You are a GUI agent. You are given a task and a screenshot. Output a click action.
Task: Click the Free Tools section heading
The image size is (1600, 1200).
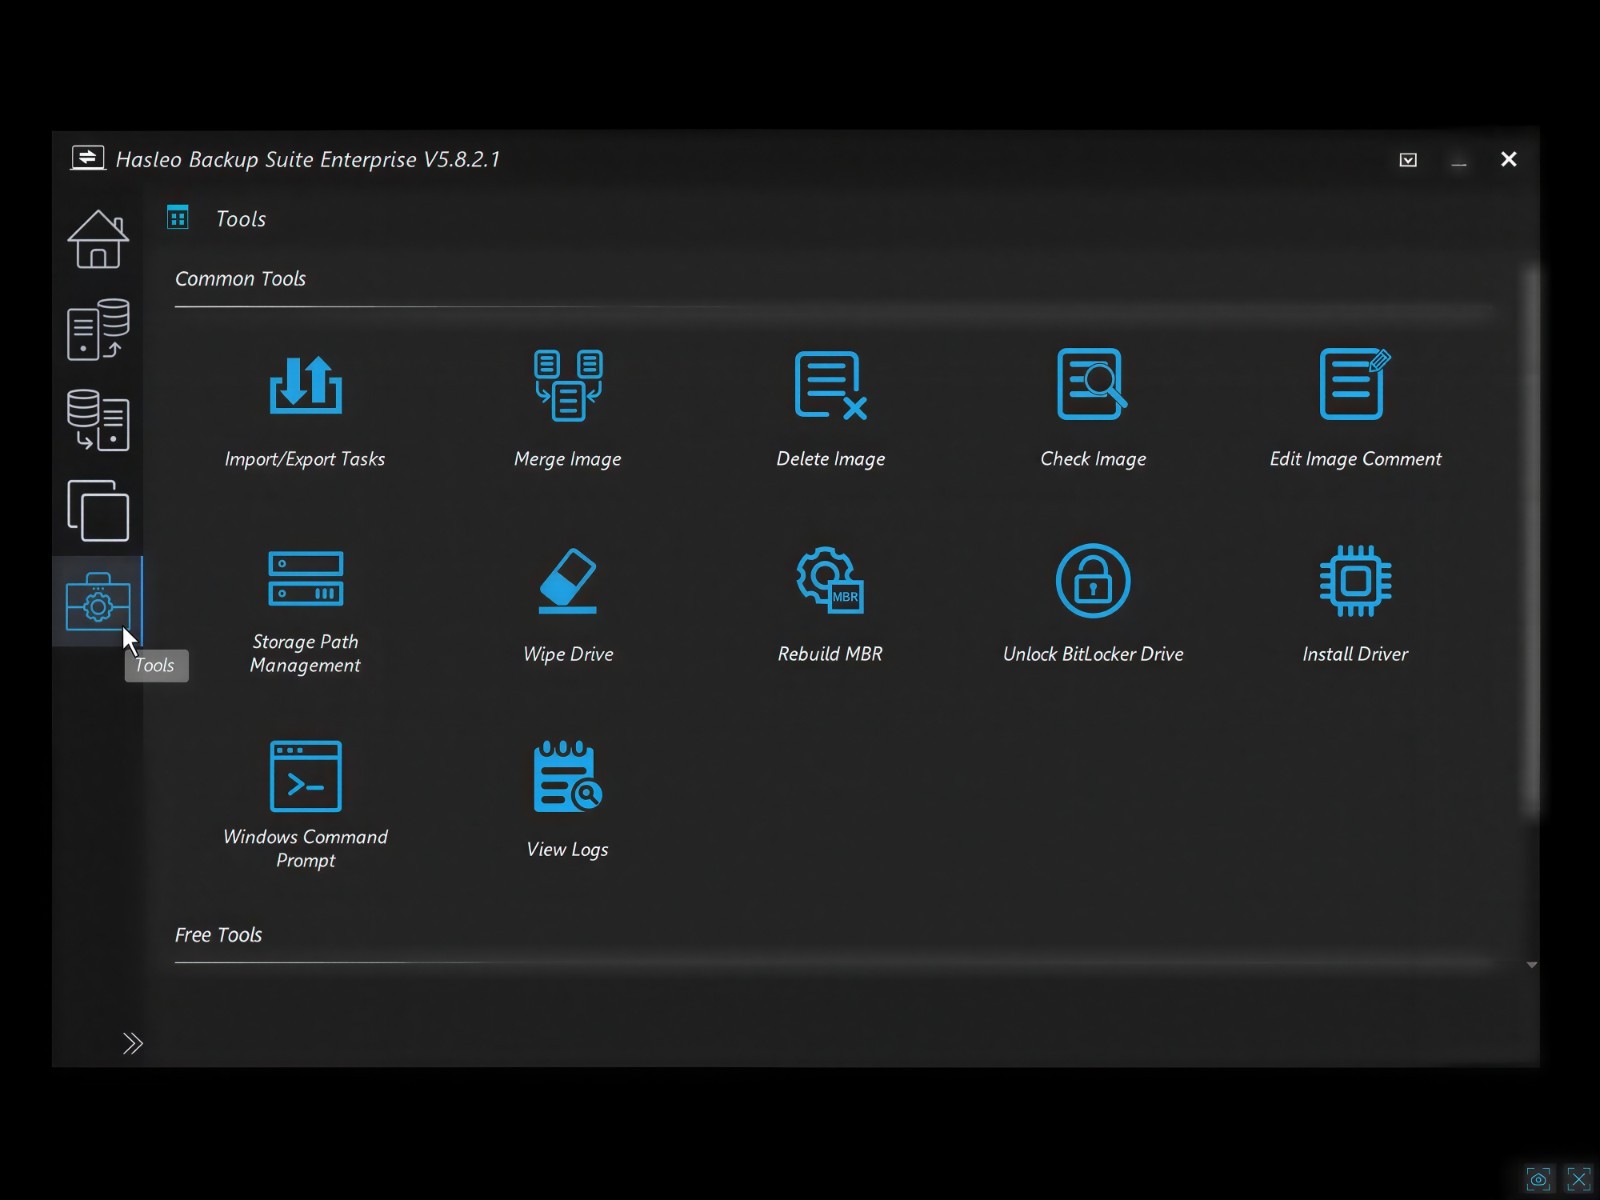(218, 935)
